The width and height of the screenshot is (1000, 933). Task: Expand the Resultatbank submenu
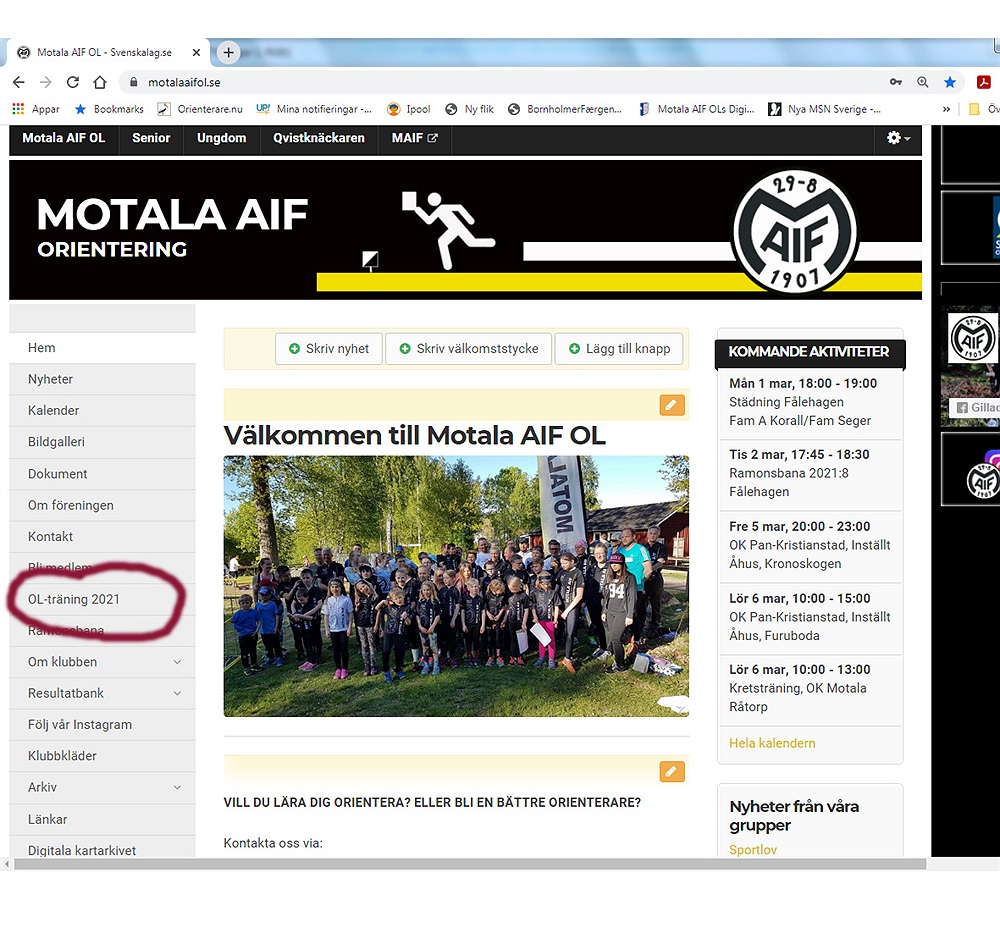177,693
